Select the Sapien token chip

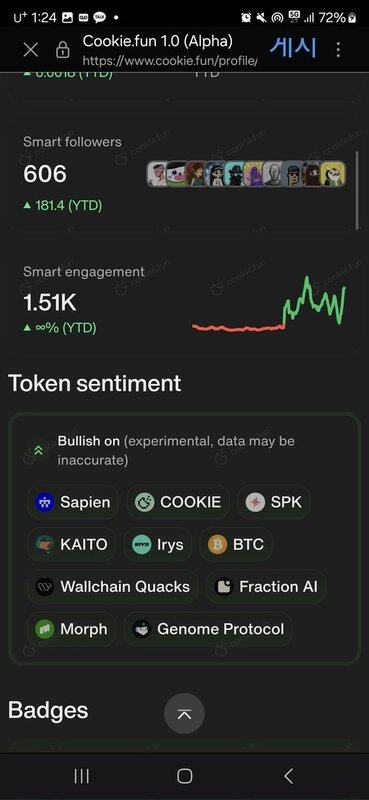click(x=73, y=502)
